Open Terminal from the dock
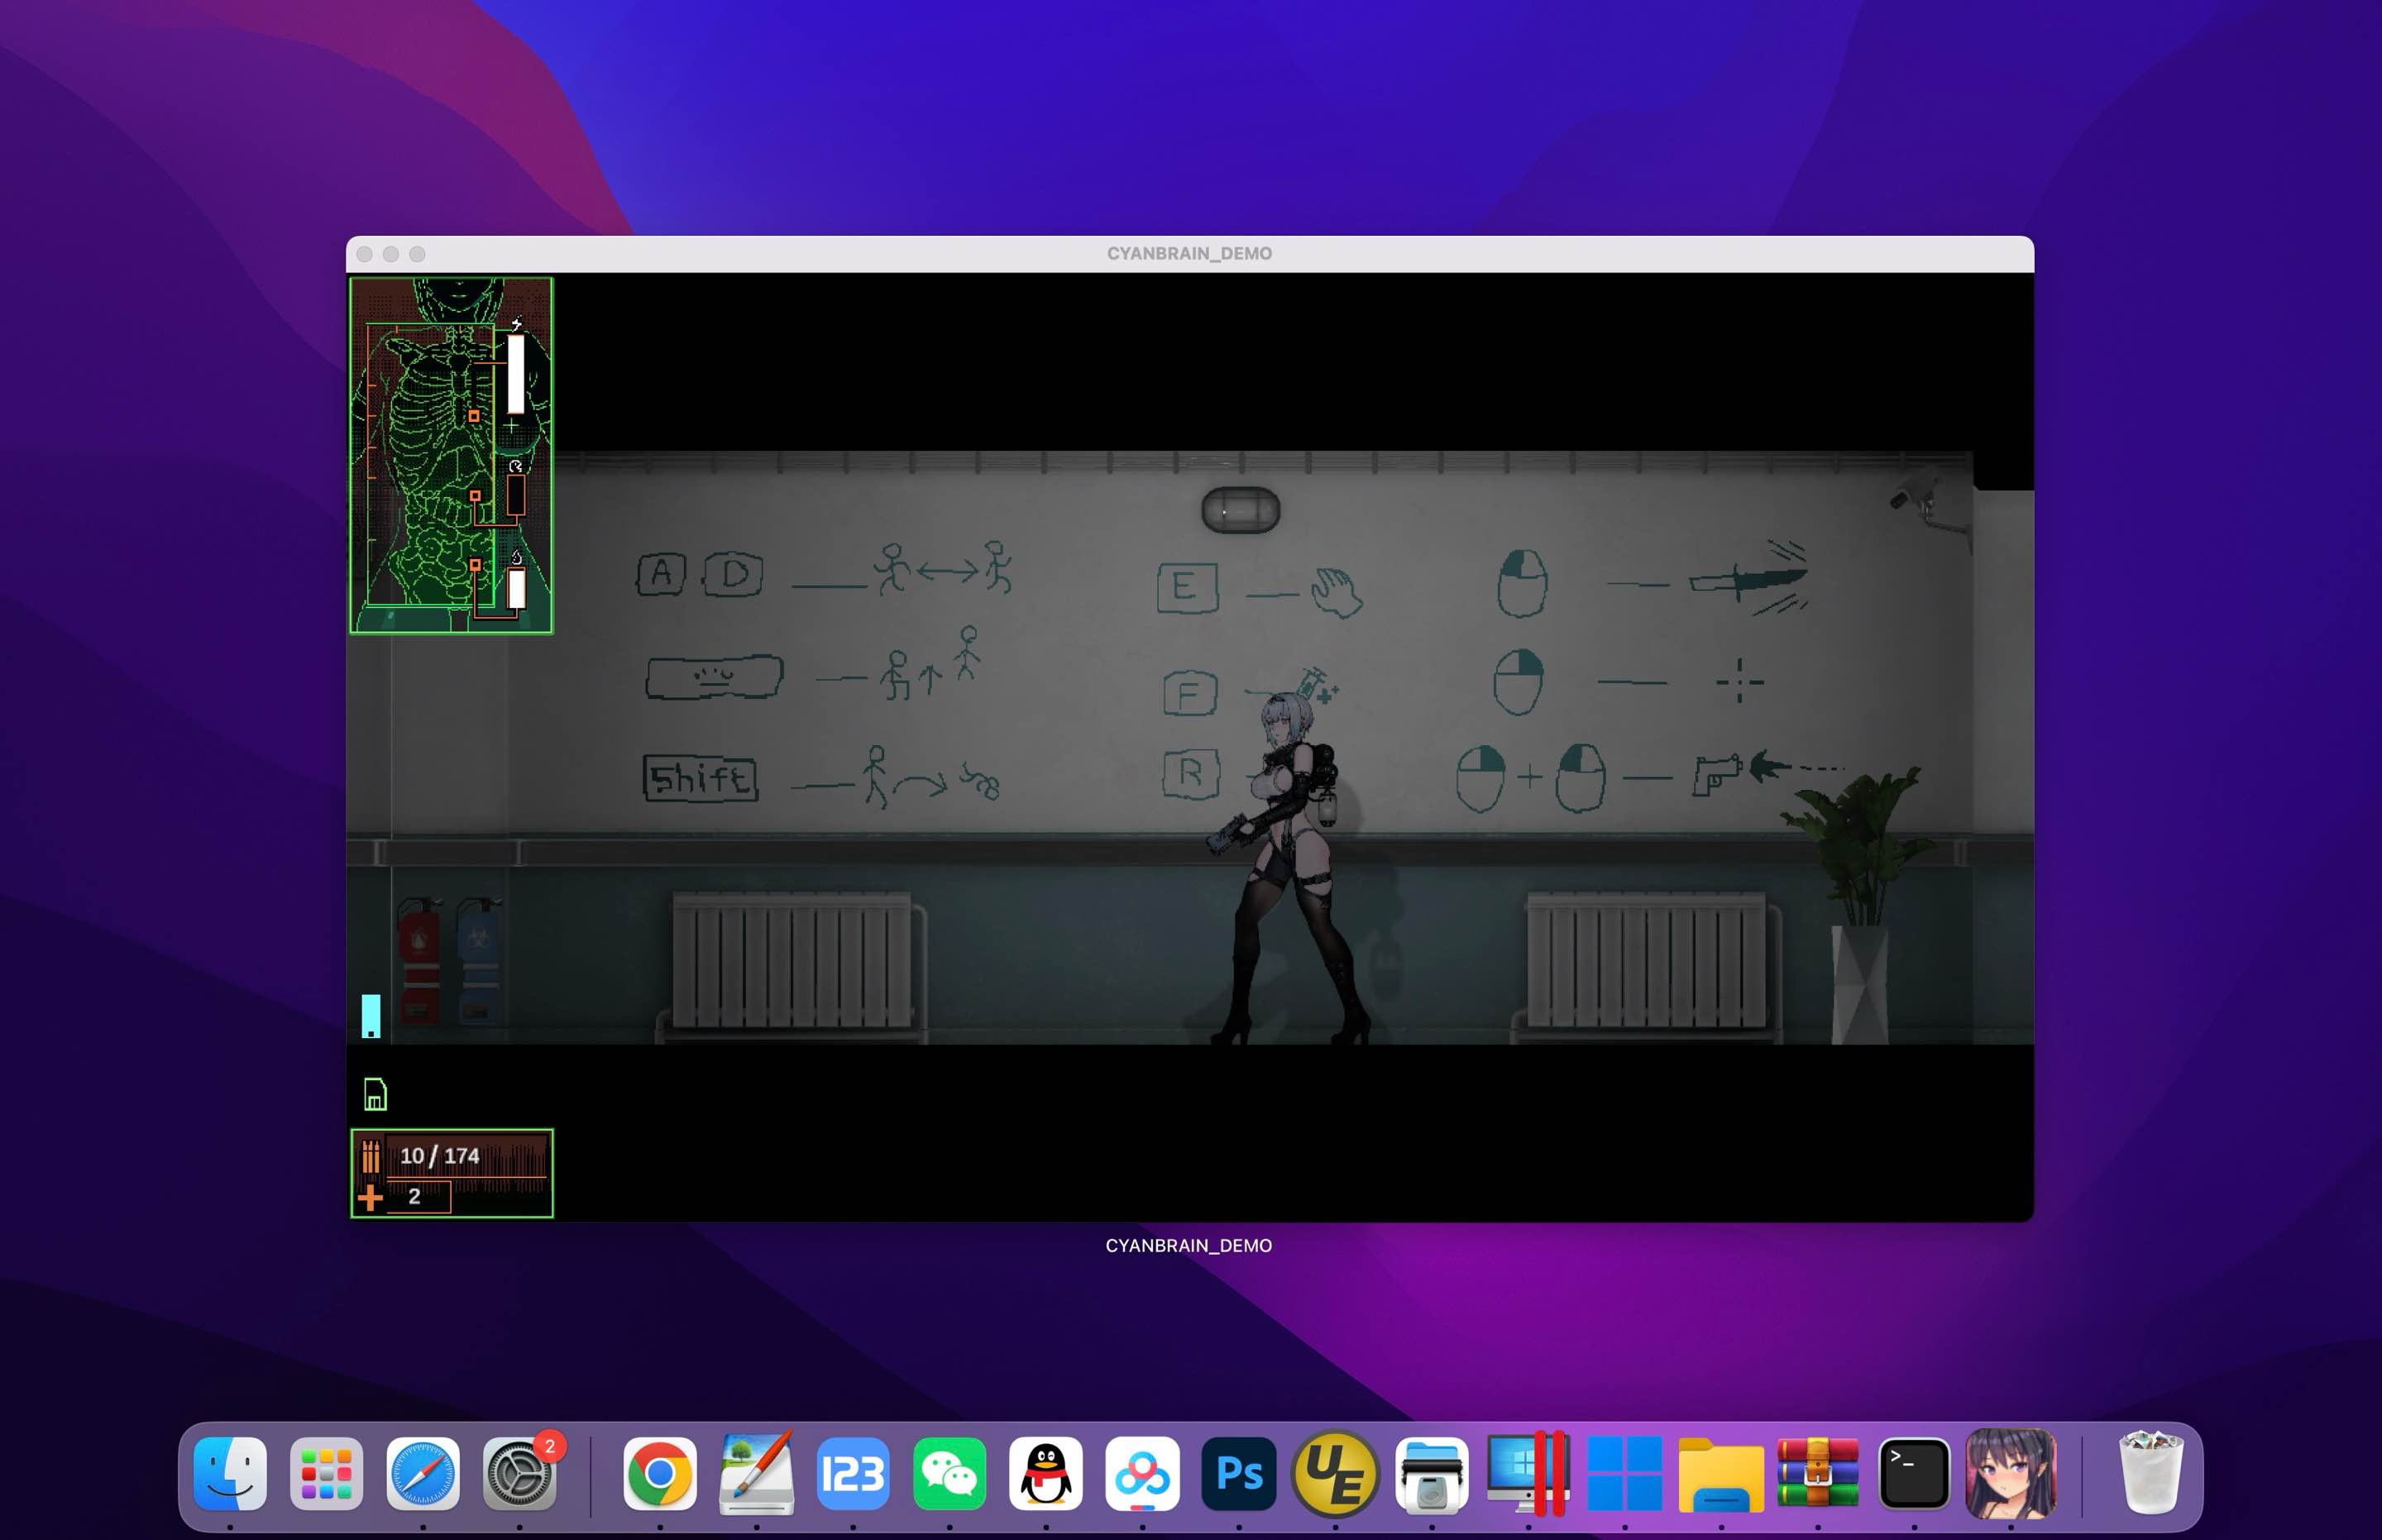Viewport: 2382px width, 1540px height. click(1913, 1474)
